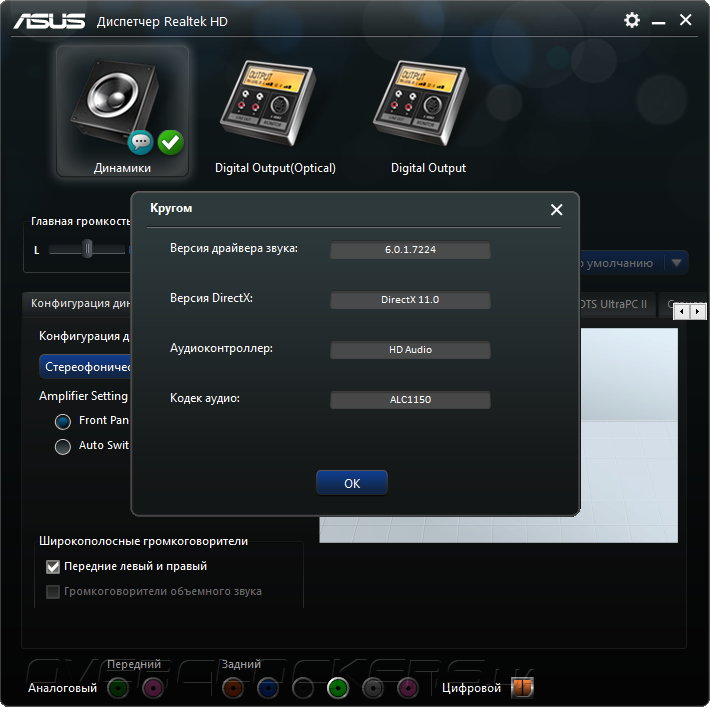Select the Auto Switch amplifier radio button
The image size is (710, 707).
pos(62,447)
